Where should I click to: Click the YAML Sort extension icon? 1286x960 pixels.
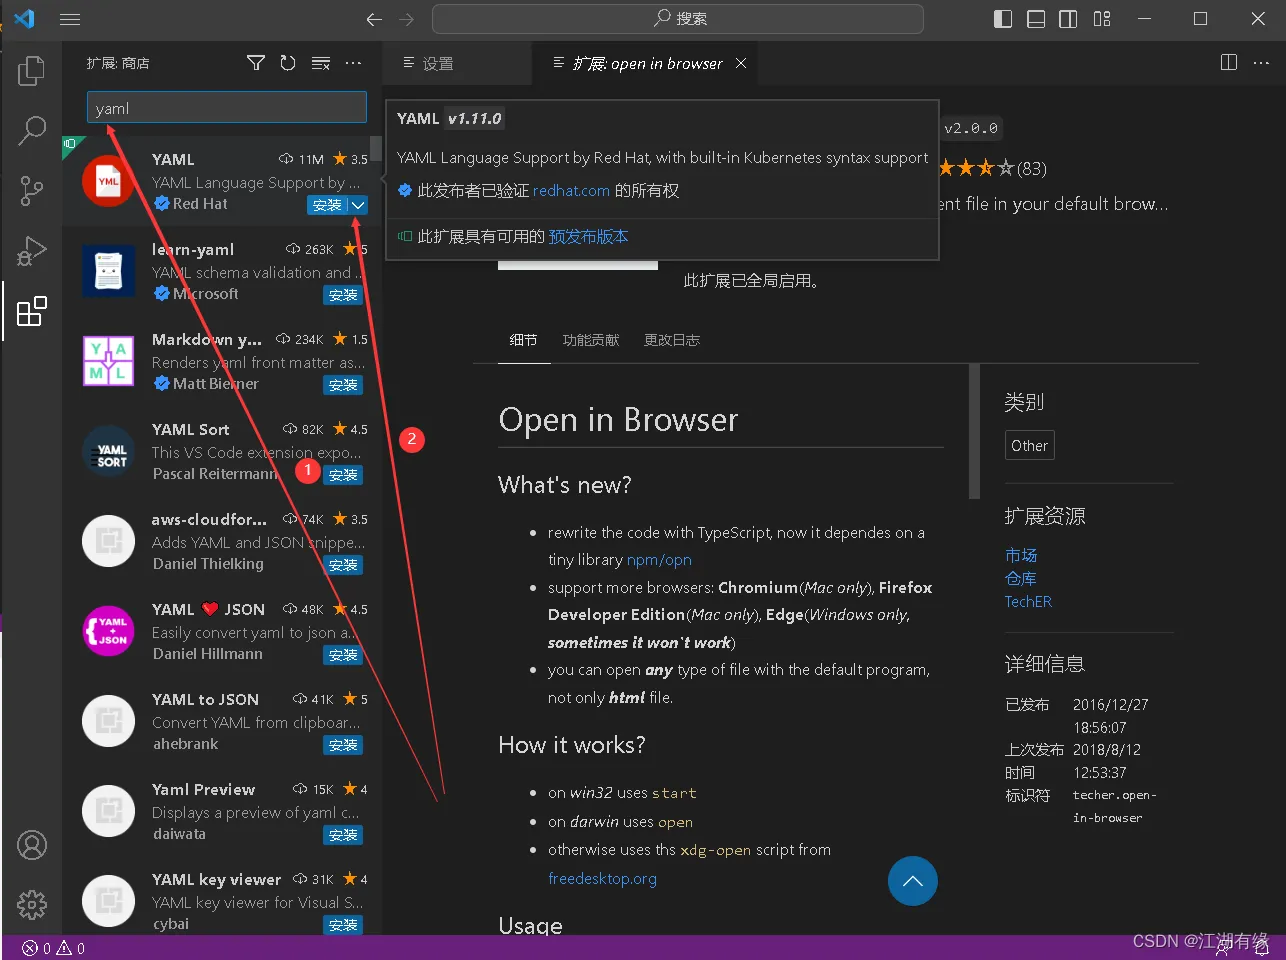(108, 451)
